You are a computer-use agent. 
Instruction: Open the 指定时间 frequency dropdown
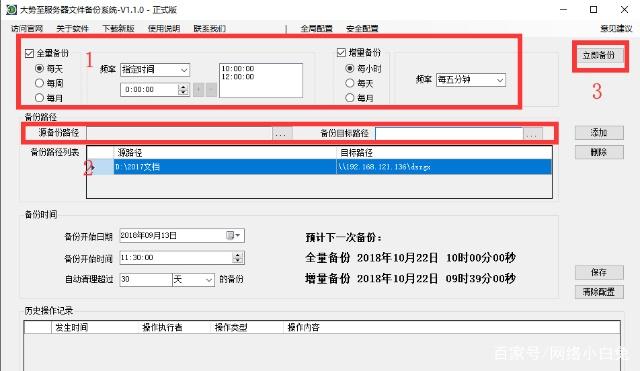[155, 70]
